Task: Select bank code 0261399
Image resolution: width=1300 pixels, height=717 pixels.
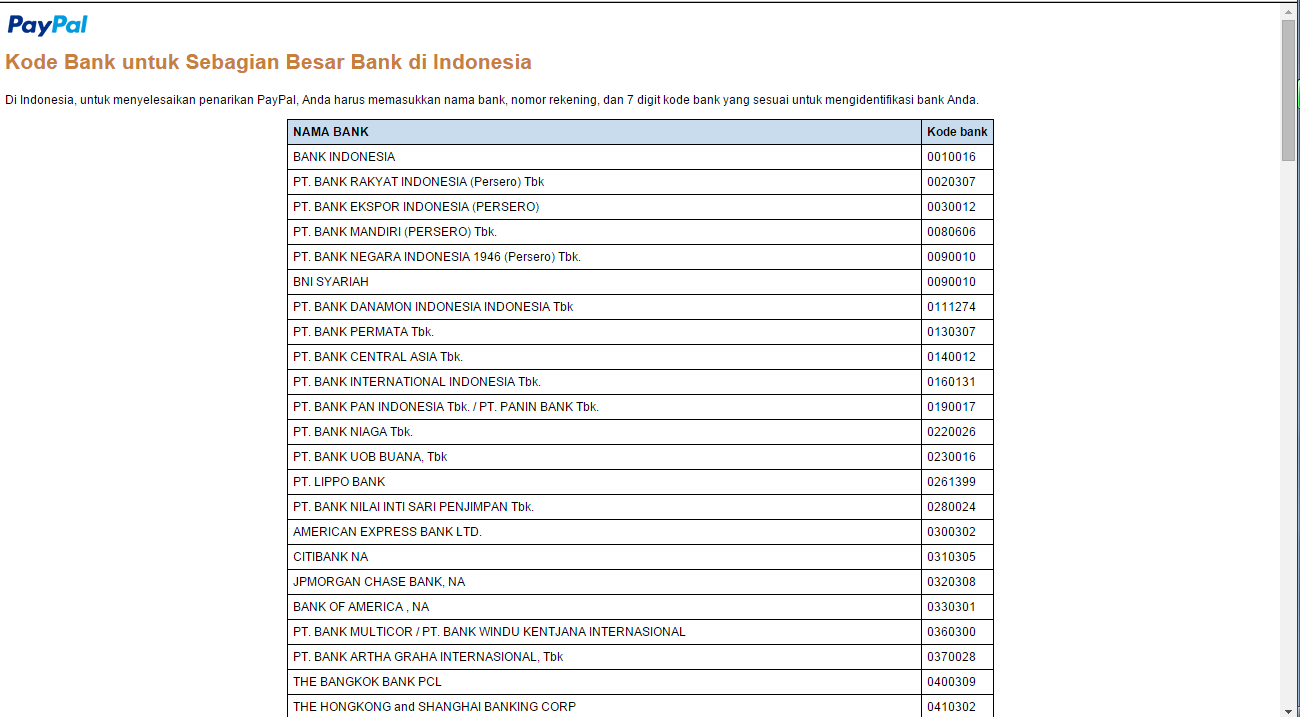Action: tap(951, 482)
